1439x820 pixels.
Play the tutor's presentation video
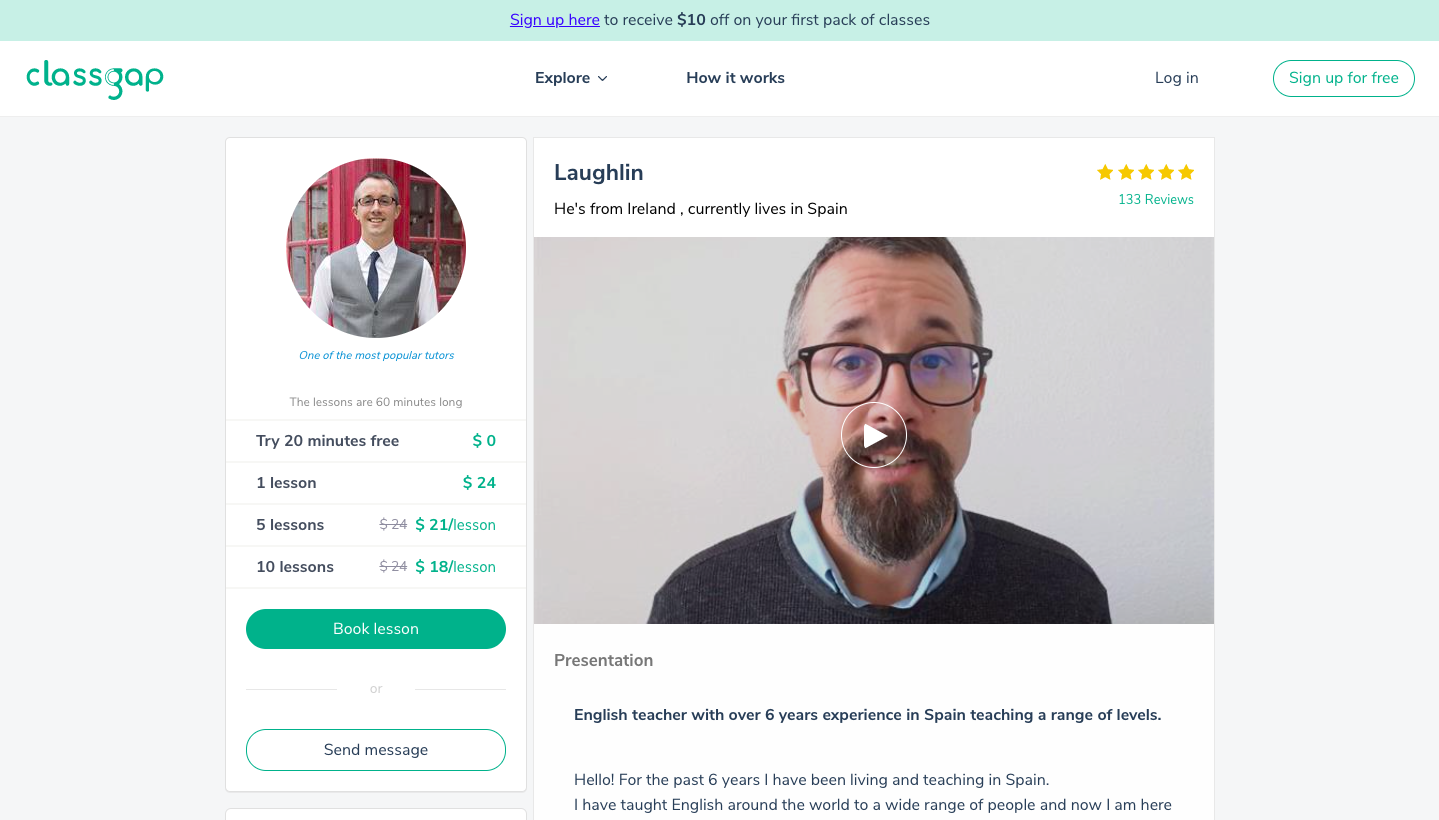873,435
